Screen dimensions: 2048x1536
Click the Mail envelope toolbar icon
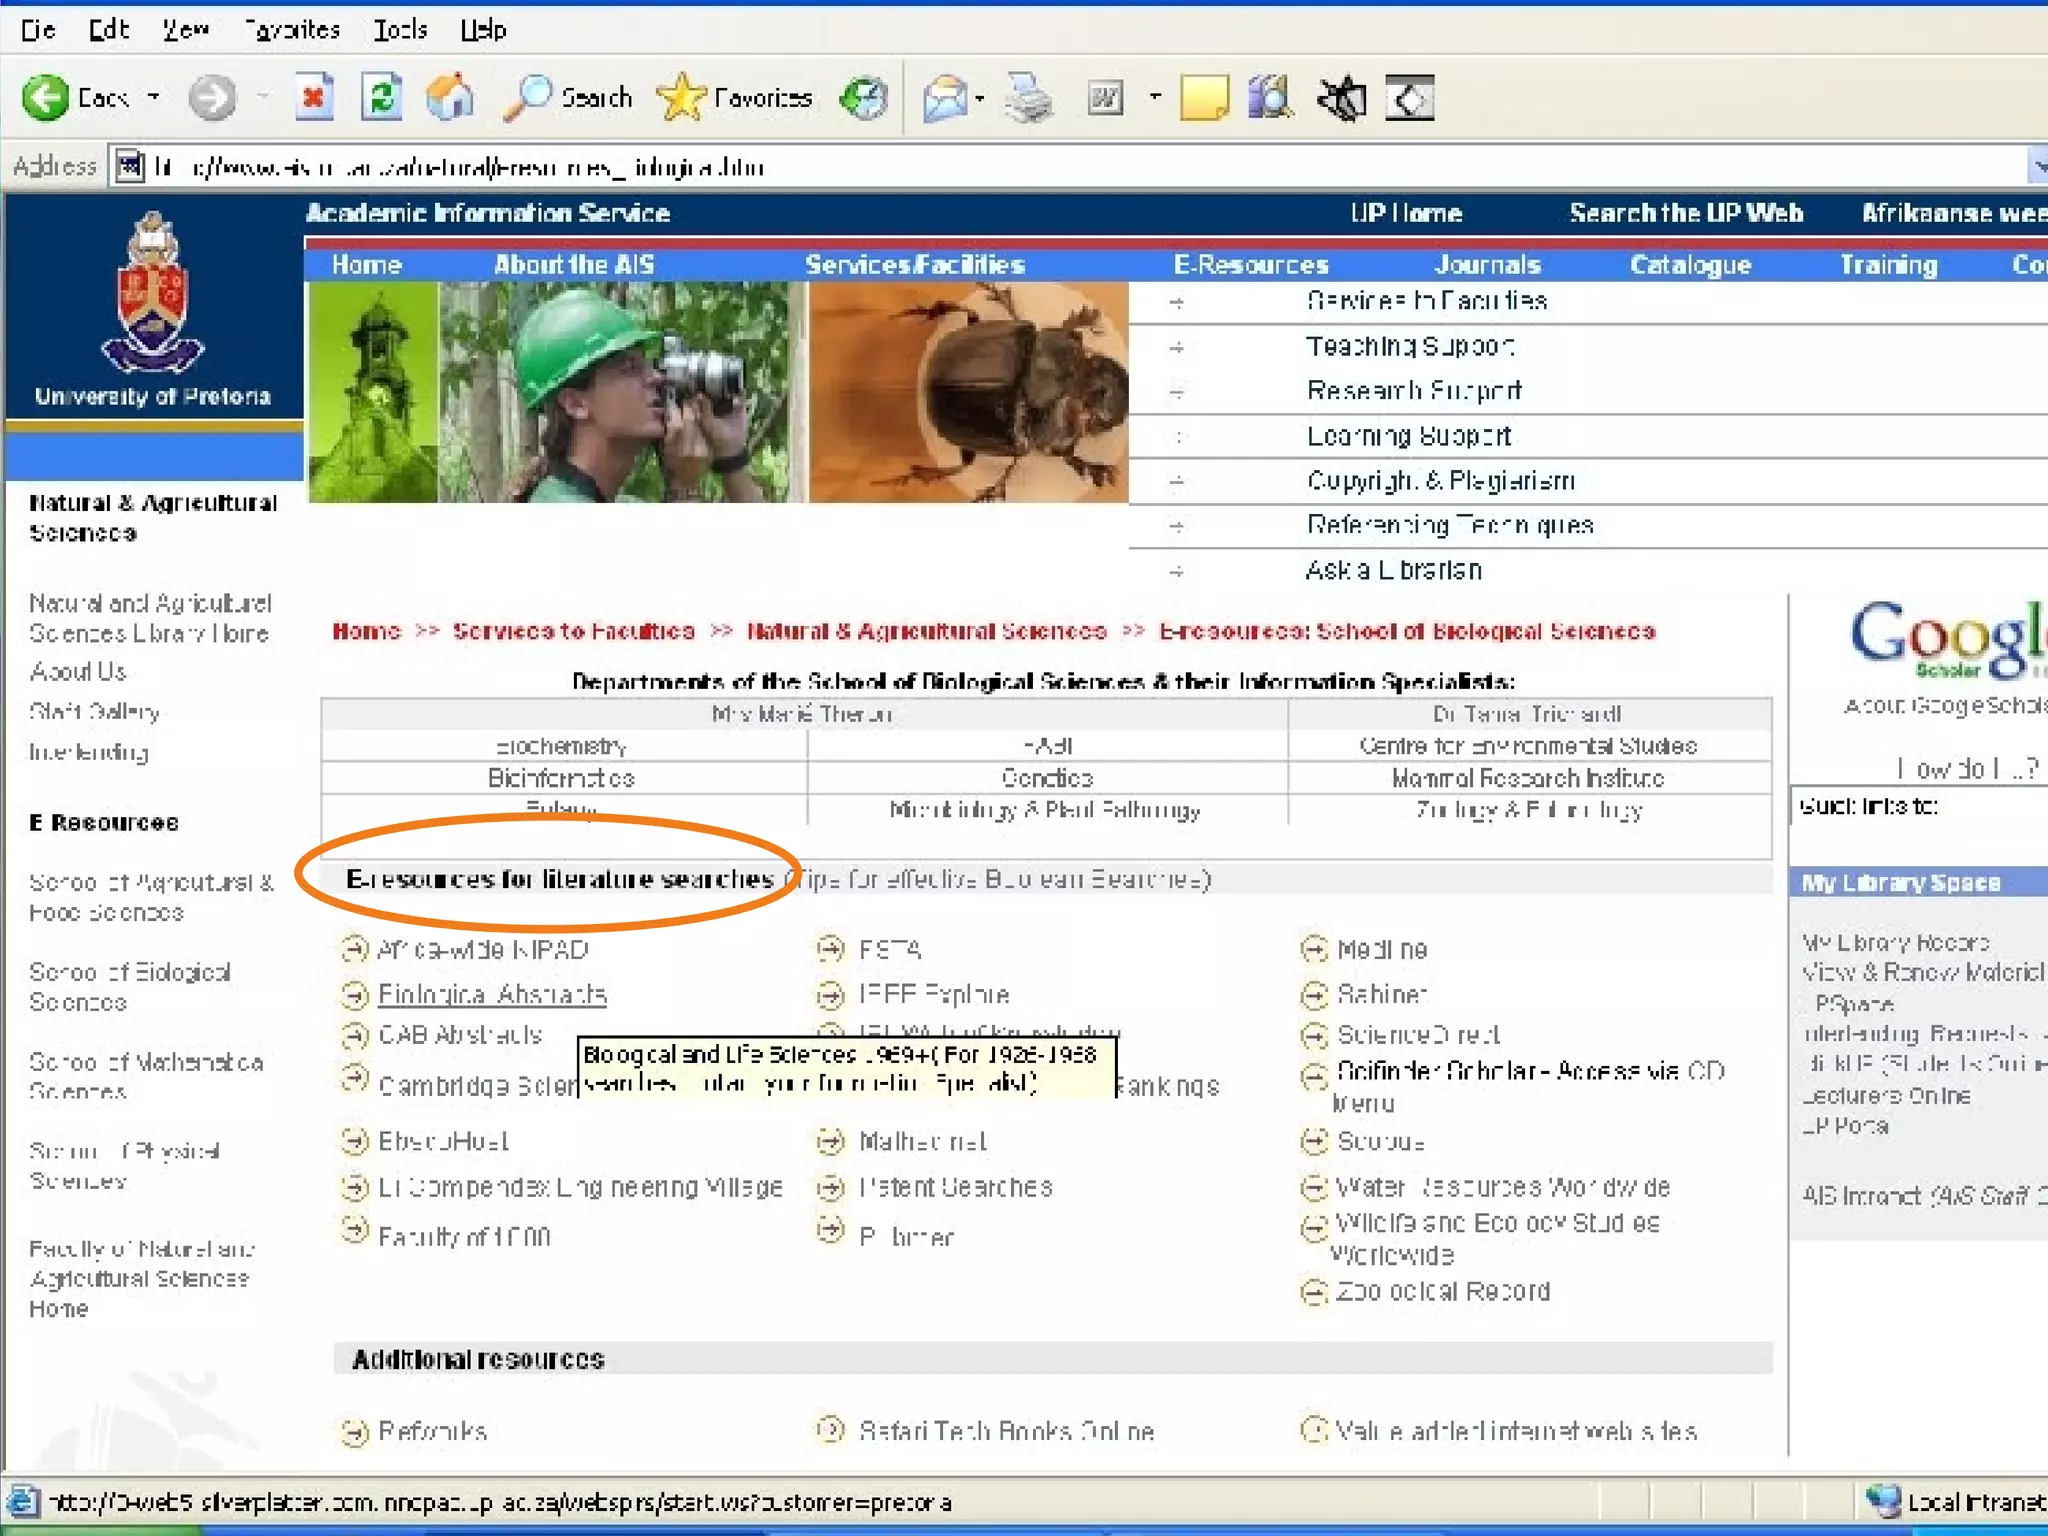pyautogui.click(x=944, y=98)
